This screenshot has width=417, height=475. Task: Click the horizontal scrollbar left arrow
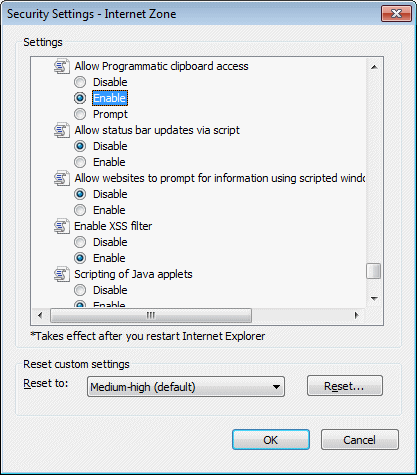(x=40, y=315)
